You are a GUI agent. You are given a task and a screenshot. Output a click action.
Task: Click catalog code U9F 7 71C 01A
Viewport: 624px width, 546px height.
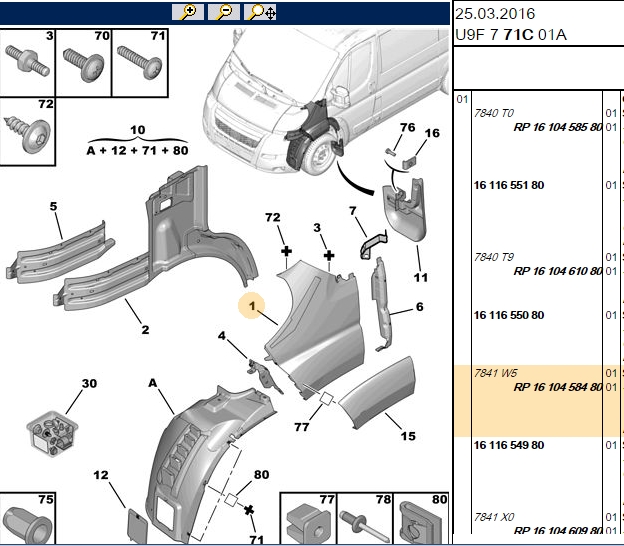click(511, 35)
